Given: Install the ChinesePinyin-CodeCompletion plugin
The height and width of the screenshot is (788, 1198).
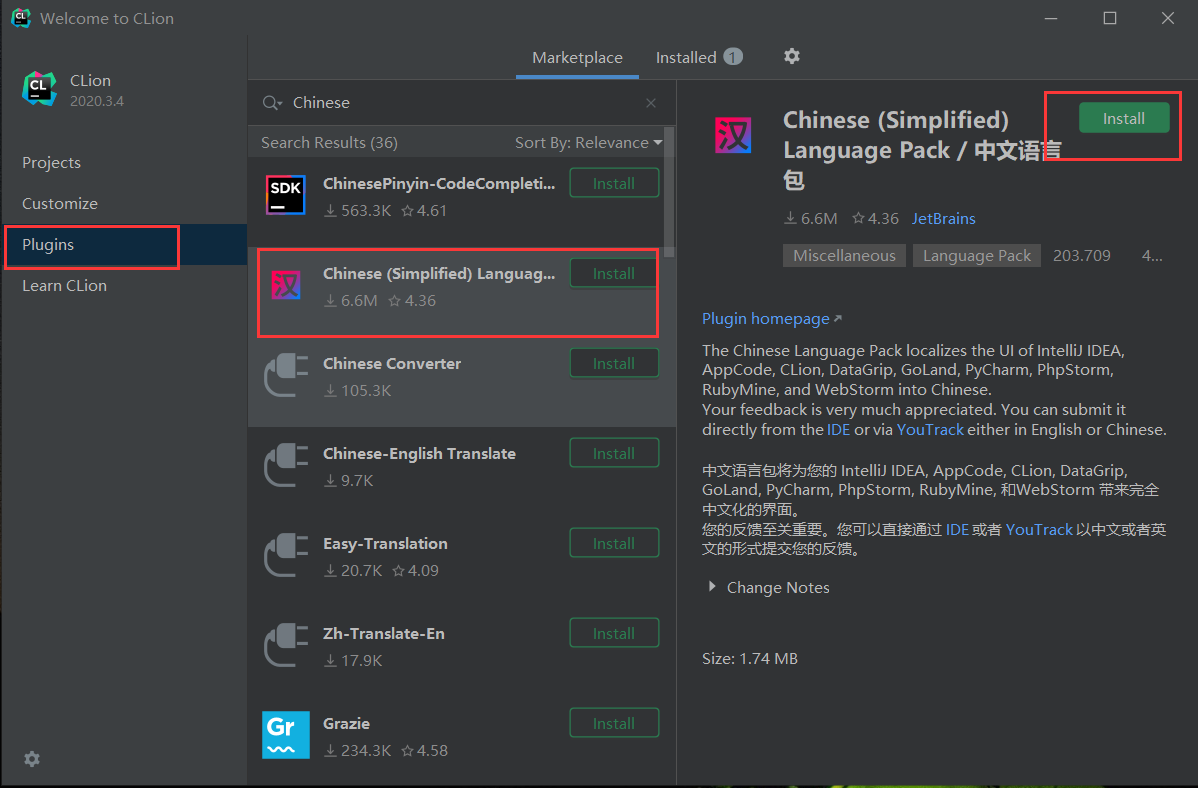Looking at the screenshot, I should [614, 183].
